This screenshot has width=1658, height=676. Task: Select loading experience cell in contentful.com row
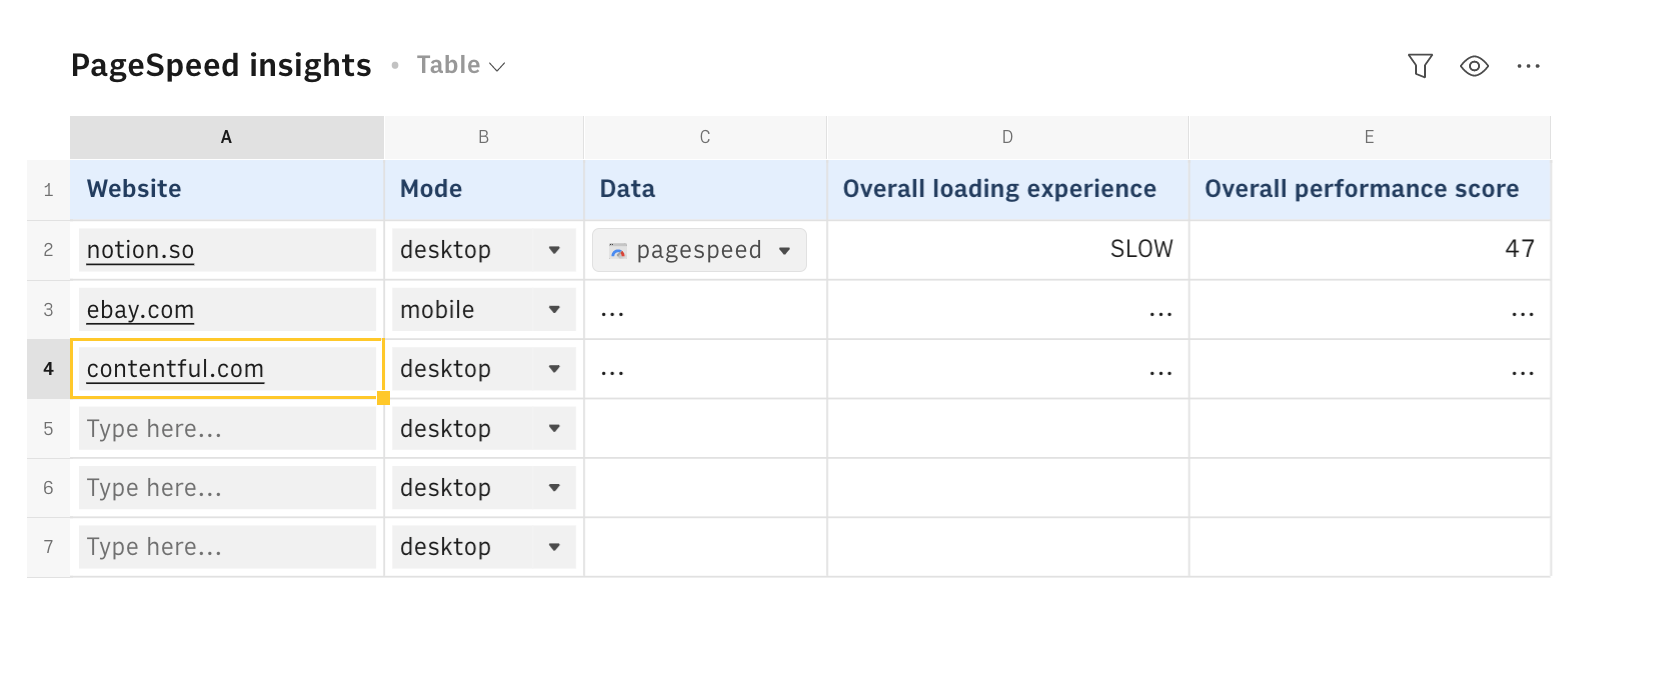[x=1007, y=369]
